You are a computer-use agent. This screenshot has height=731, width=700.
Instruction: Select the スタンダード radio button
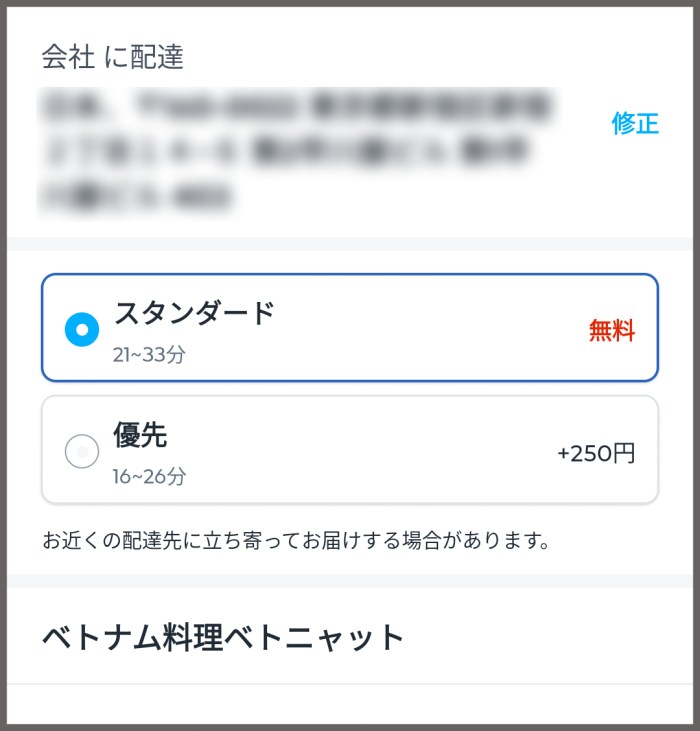[82, 329]
